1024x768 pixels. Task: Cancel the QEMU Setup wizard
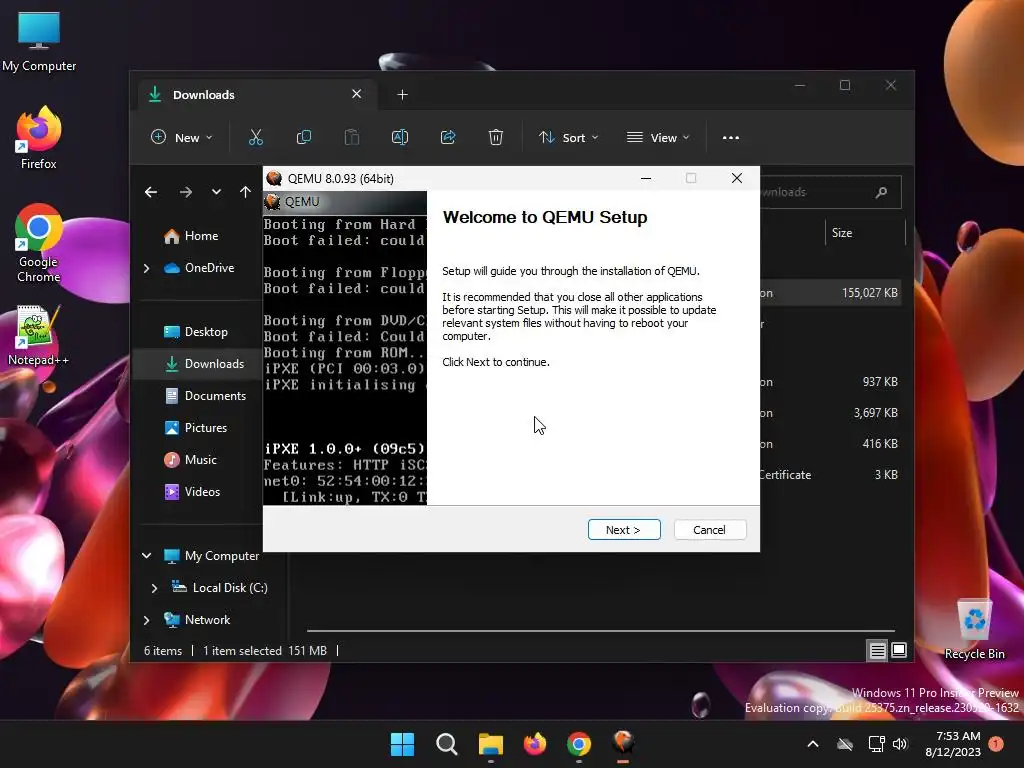[709, 530]
